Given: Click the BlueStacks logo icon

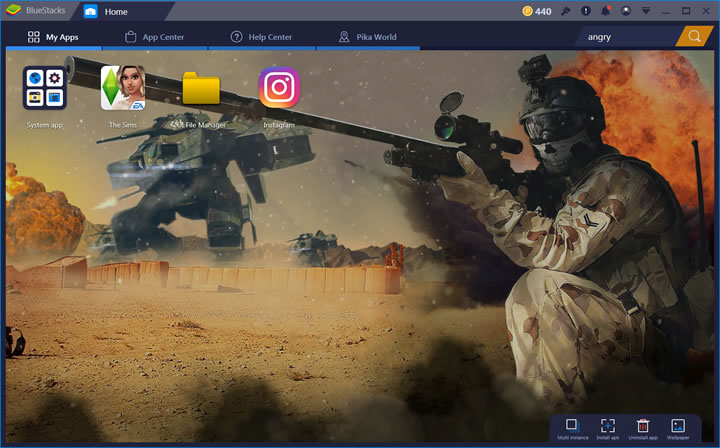Looking at the screenshot, I should pyautogui.click(x=14, y=10).
